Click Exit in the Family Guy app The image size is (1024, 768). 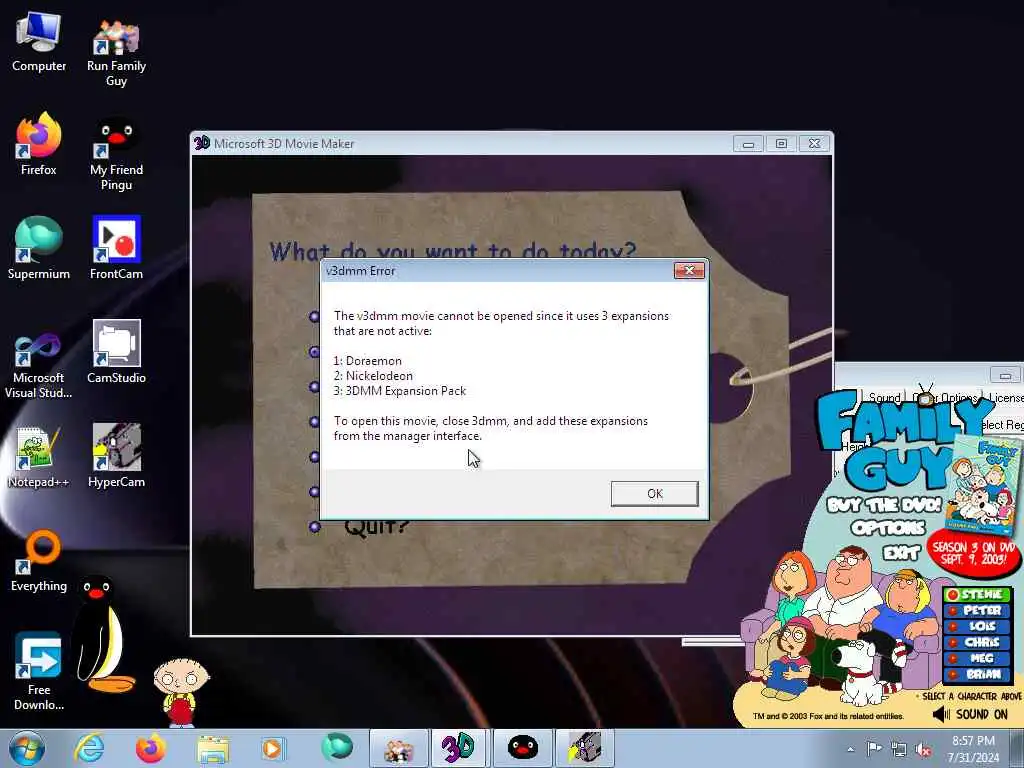pos(901,552)
